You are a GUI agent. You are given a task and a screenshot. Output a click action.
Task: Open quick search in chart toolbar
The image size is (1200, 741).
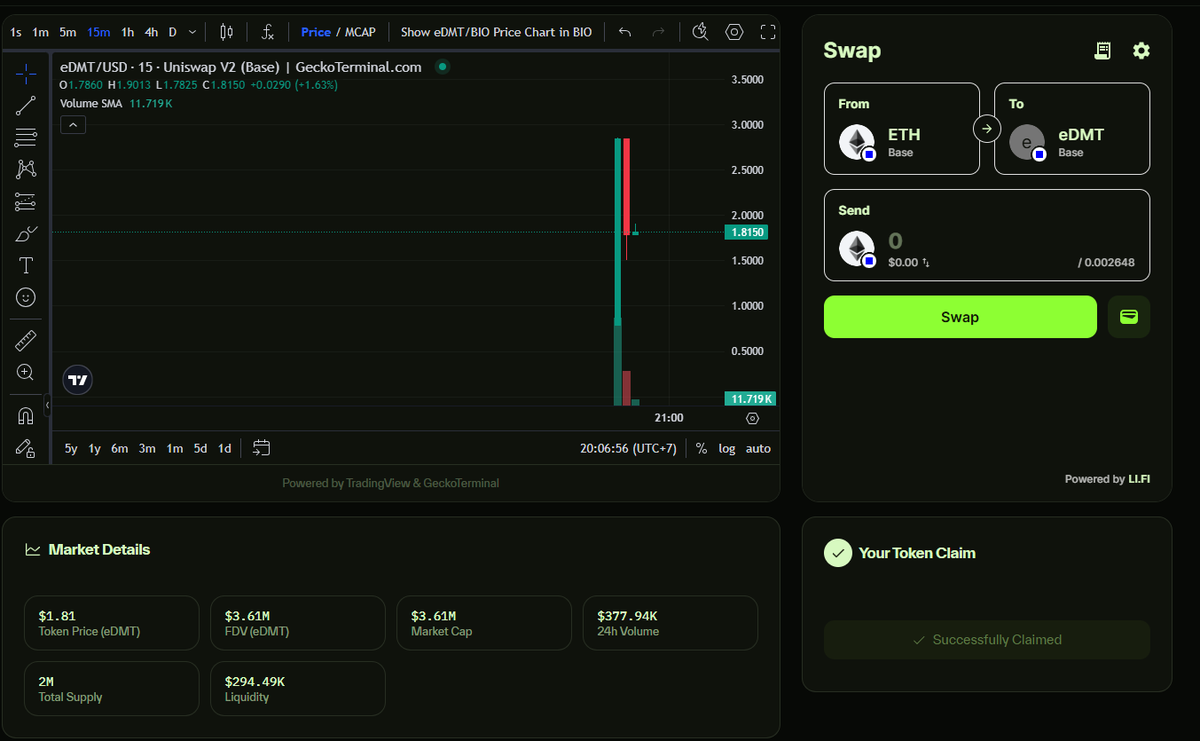[700, 32]
